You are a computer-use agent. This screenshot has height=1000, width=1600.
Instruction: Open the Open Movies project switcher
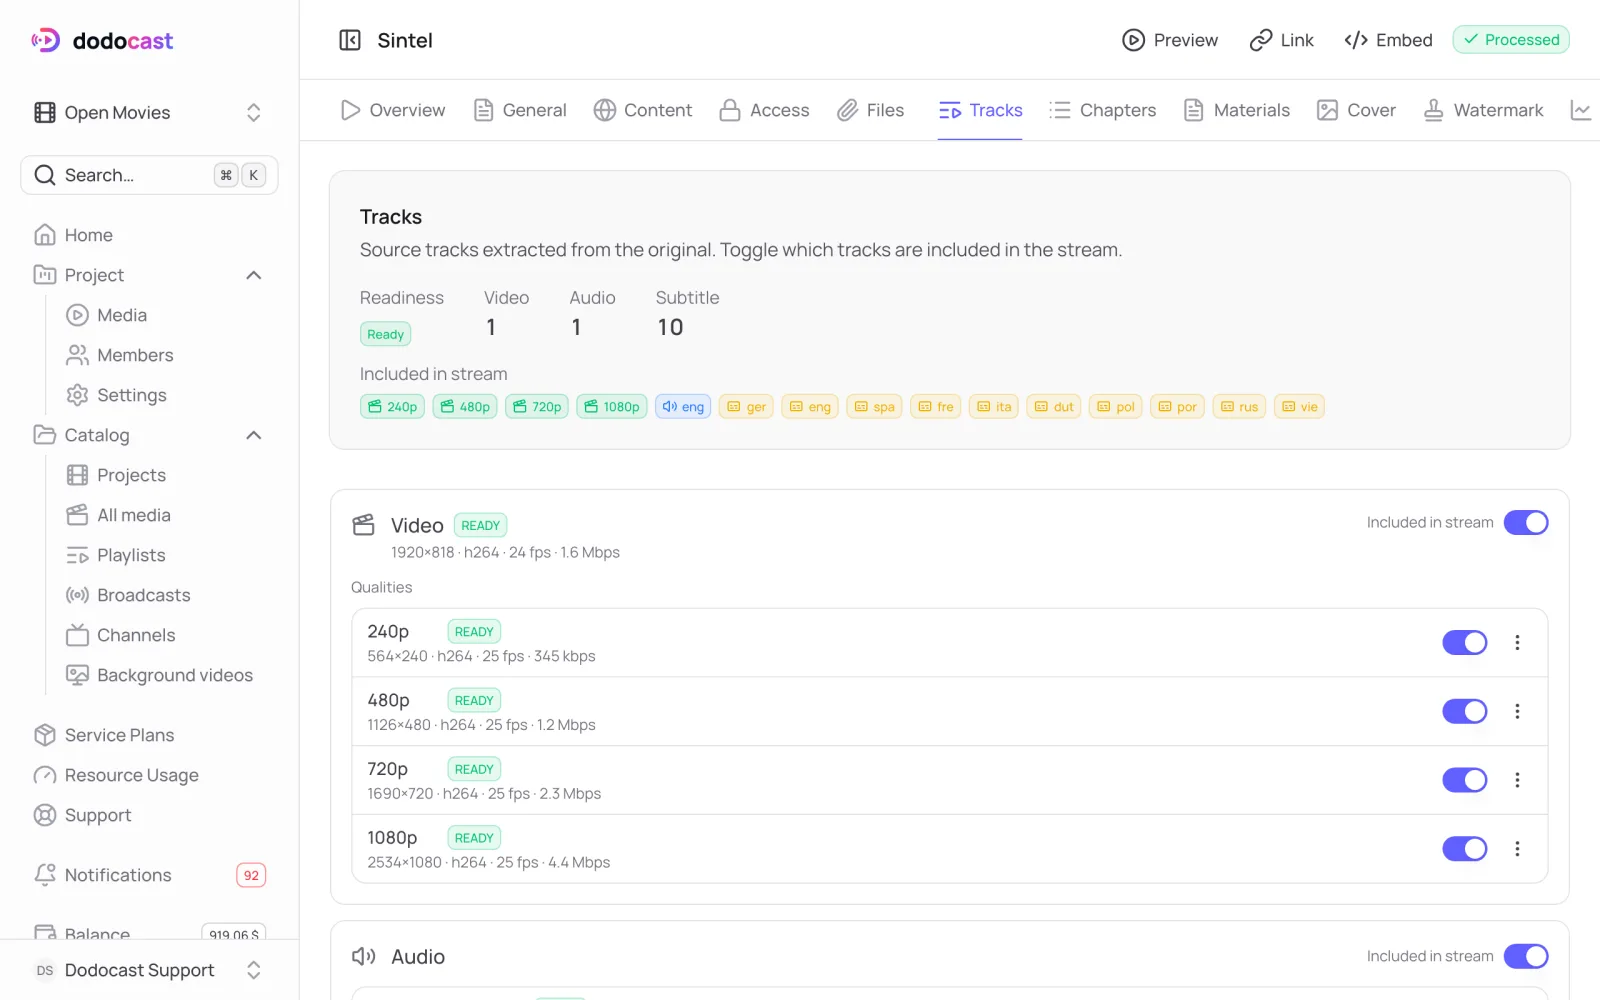[x=150, y=112]
